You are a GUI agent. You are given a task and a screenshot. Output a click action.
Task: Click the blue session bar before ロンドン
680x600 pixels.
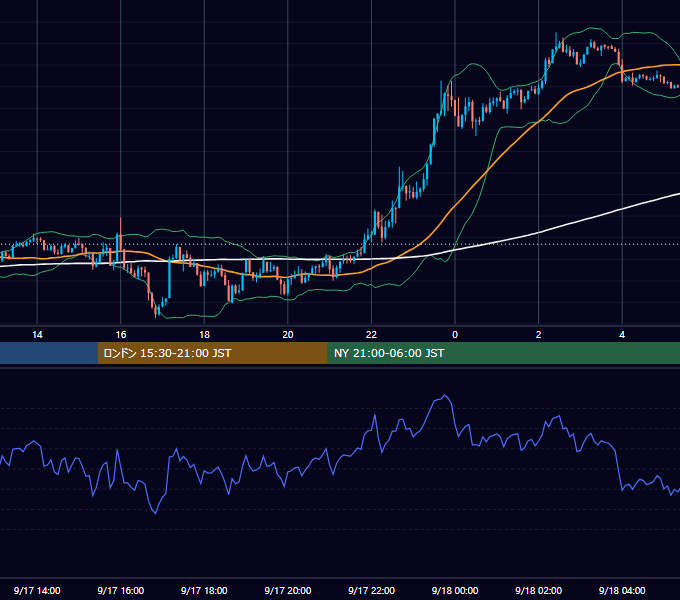tap(49, 353)
